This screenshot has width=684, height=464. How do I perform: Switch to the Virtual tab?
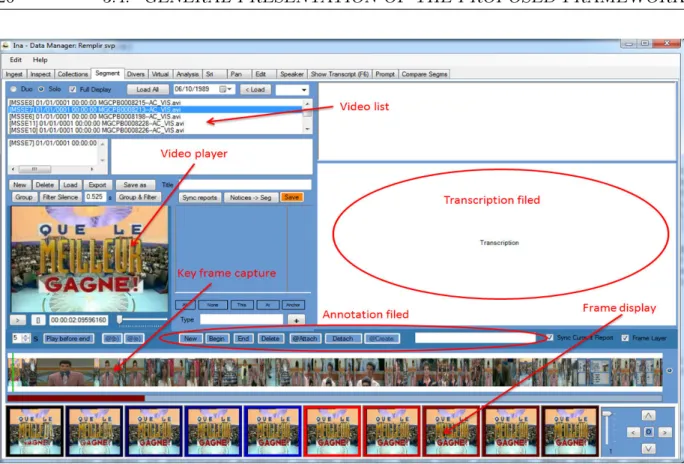tap(160, 74)
